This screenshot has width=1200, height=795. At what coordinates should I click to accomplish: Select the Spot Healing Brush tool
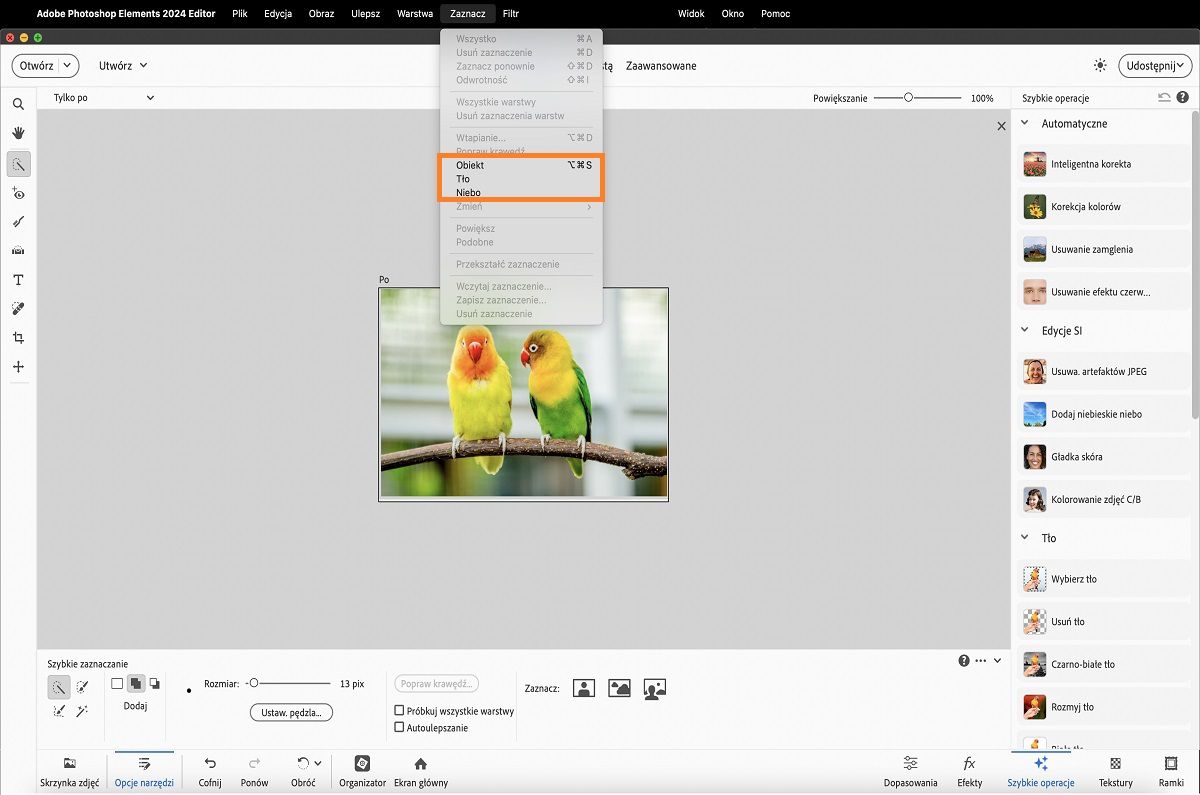18,309
